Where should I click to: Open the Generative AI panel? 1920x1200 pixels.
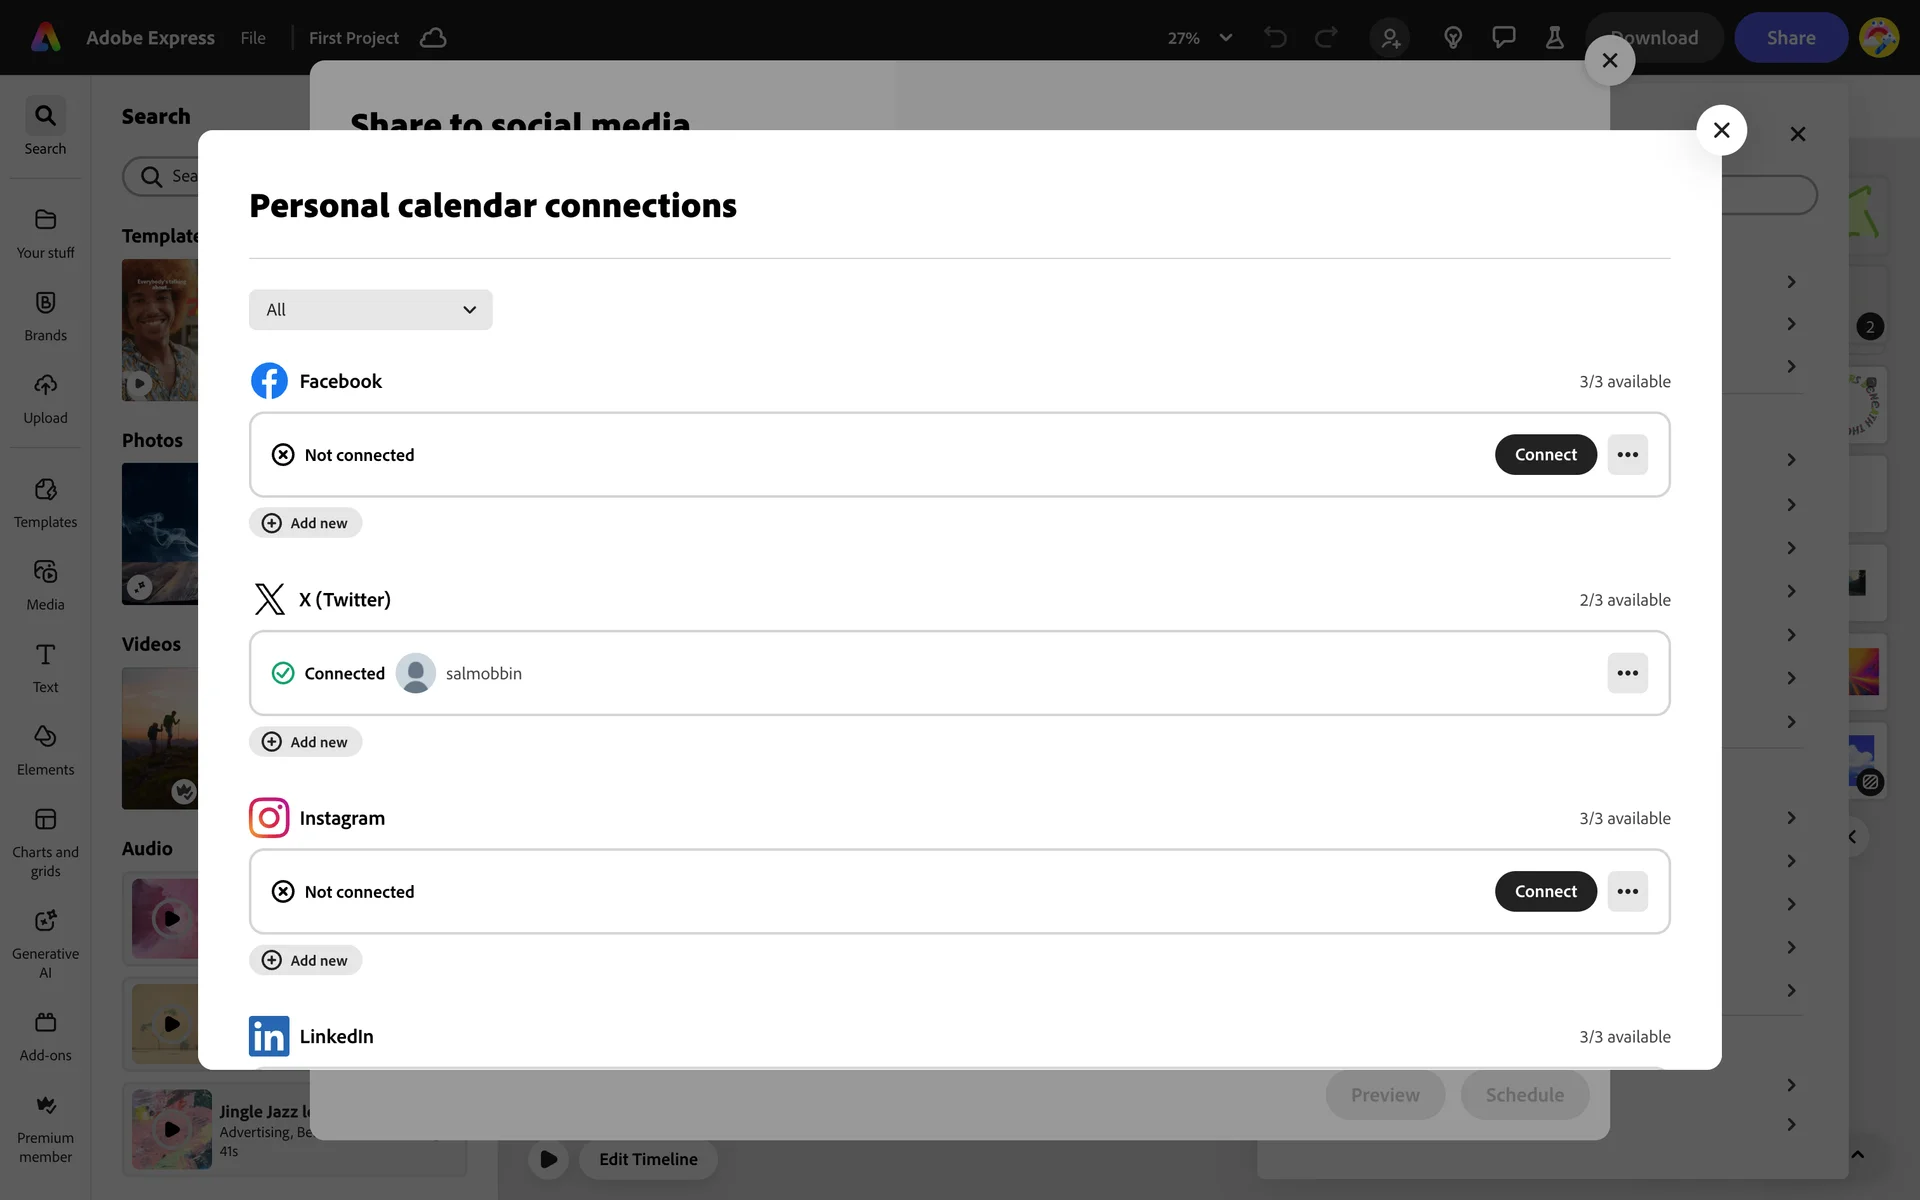(45, 922)
